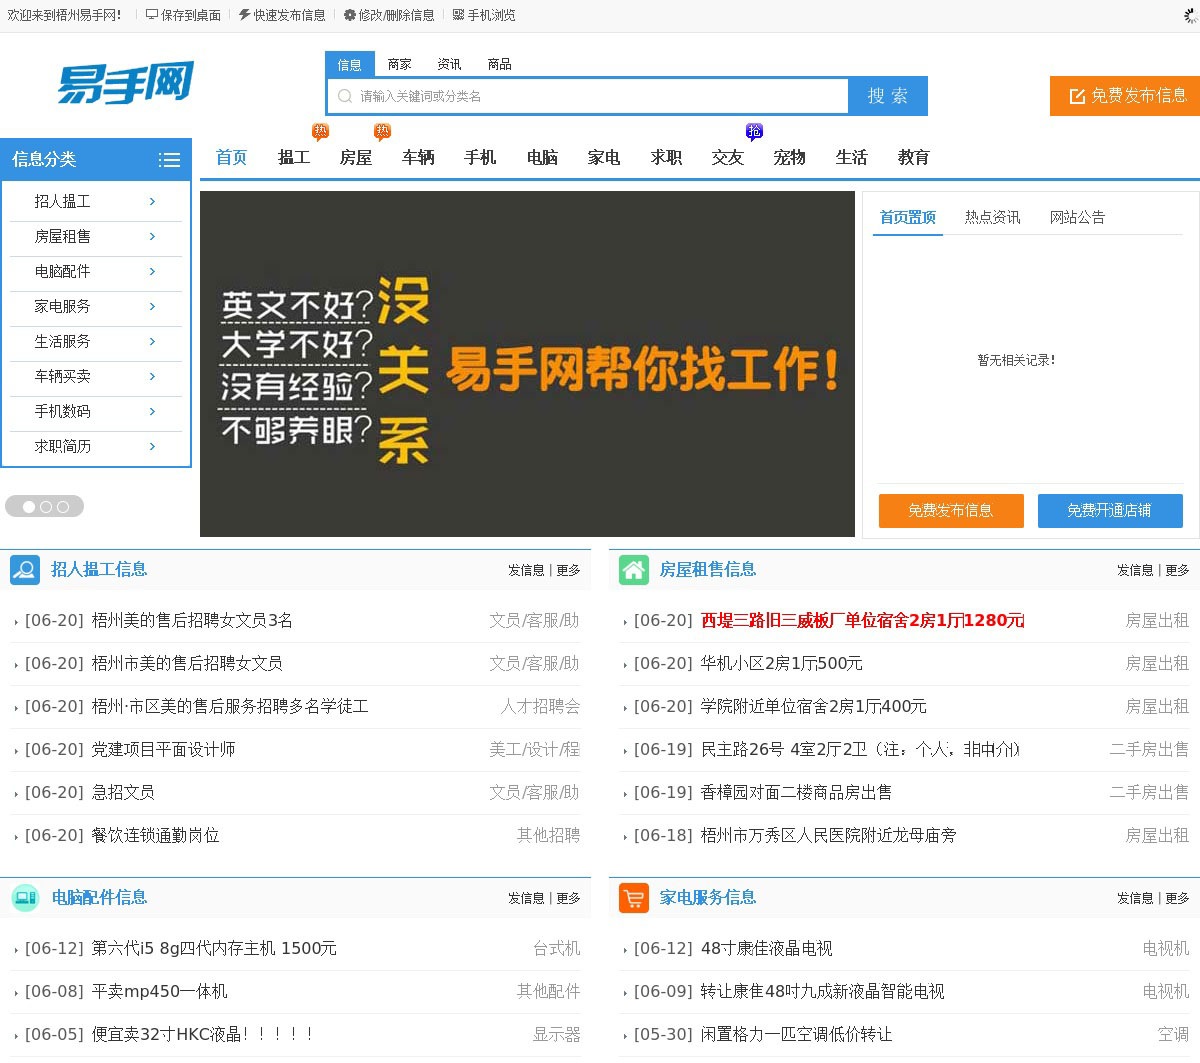The image size is (1200, 1063).
Task: Select the first banner carousel dot
Action: click(x=29, y=507)
